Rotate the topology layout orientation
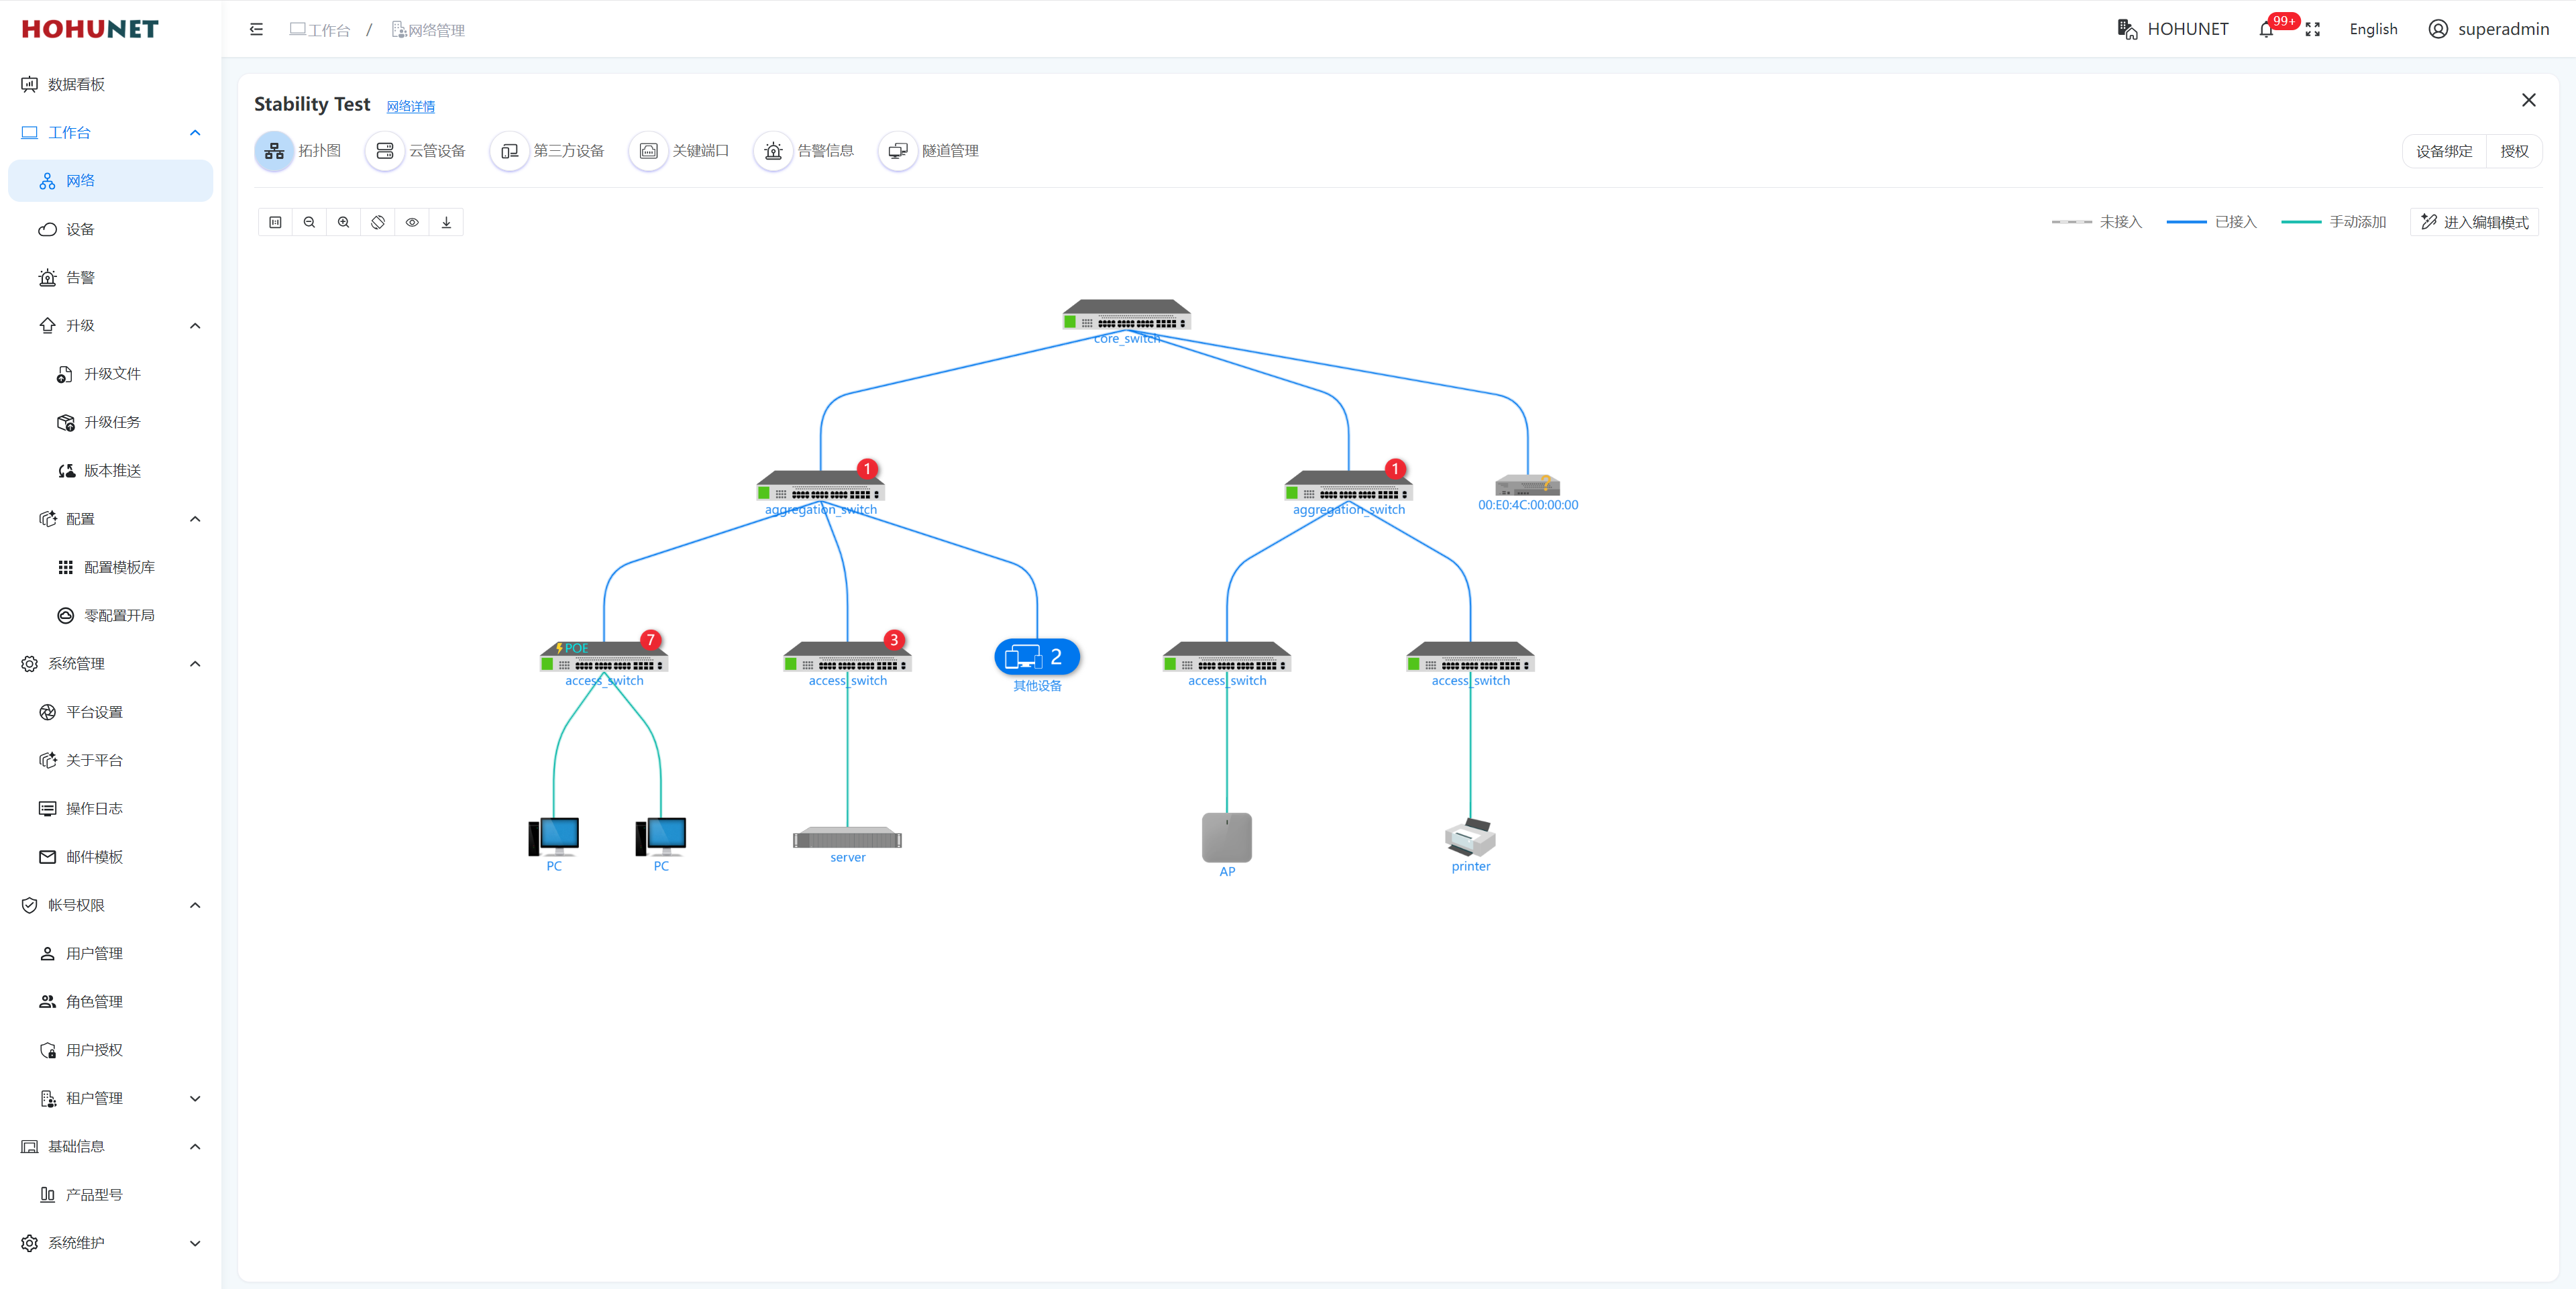This screenshot has height=1289, width=2576. coord(378,222)
